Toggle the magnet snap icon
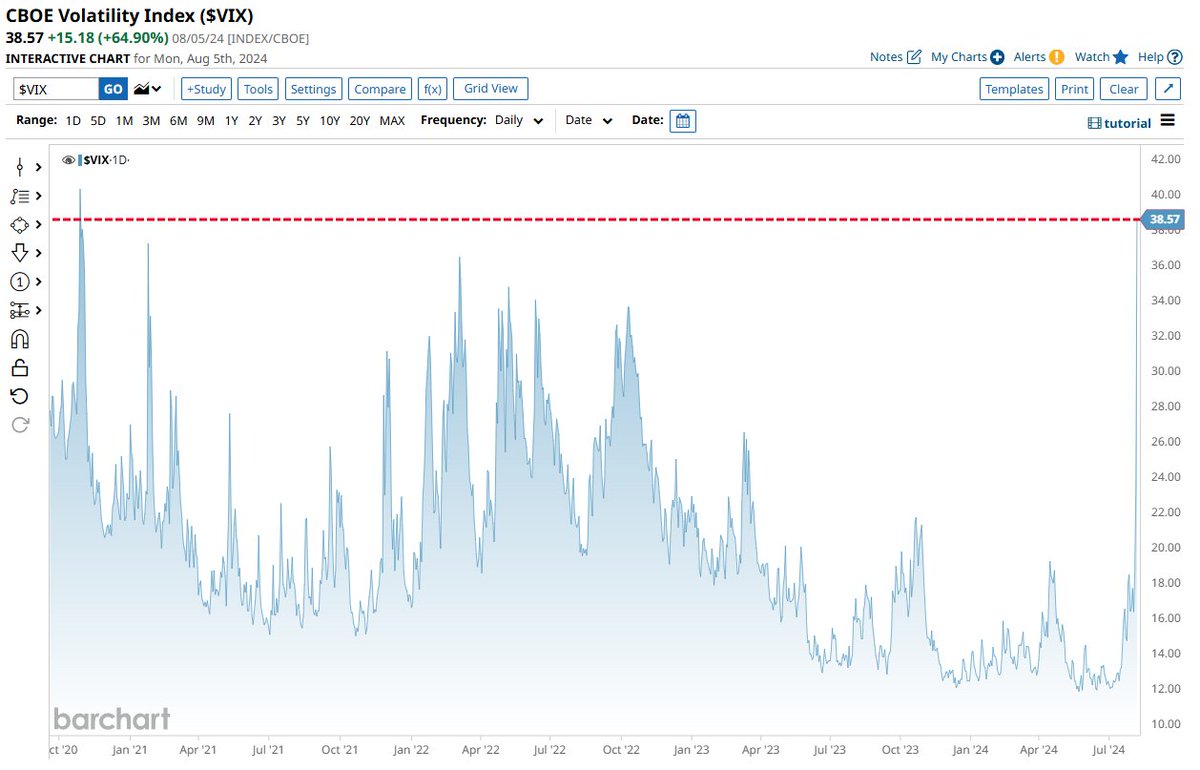The image size is (1200, 770). pyautogui.click(x=20, y=339)
